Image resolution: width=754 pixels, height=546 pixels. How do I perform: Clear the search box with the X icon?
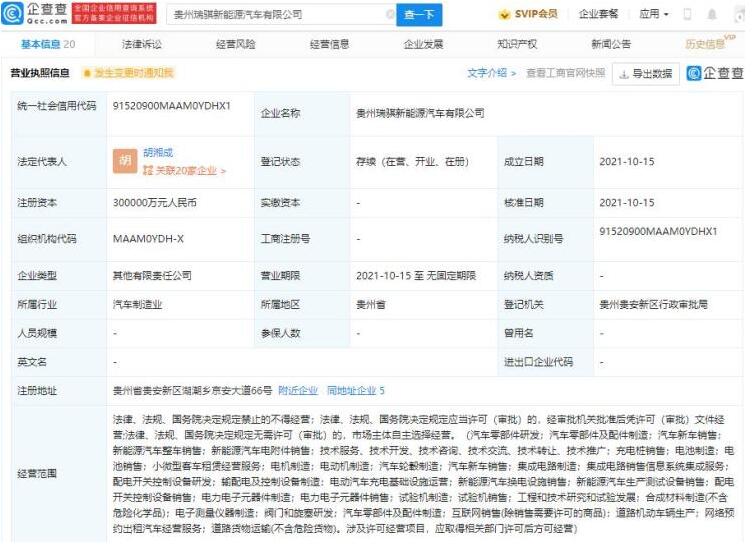(390, 14)
